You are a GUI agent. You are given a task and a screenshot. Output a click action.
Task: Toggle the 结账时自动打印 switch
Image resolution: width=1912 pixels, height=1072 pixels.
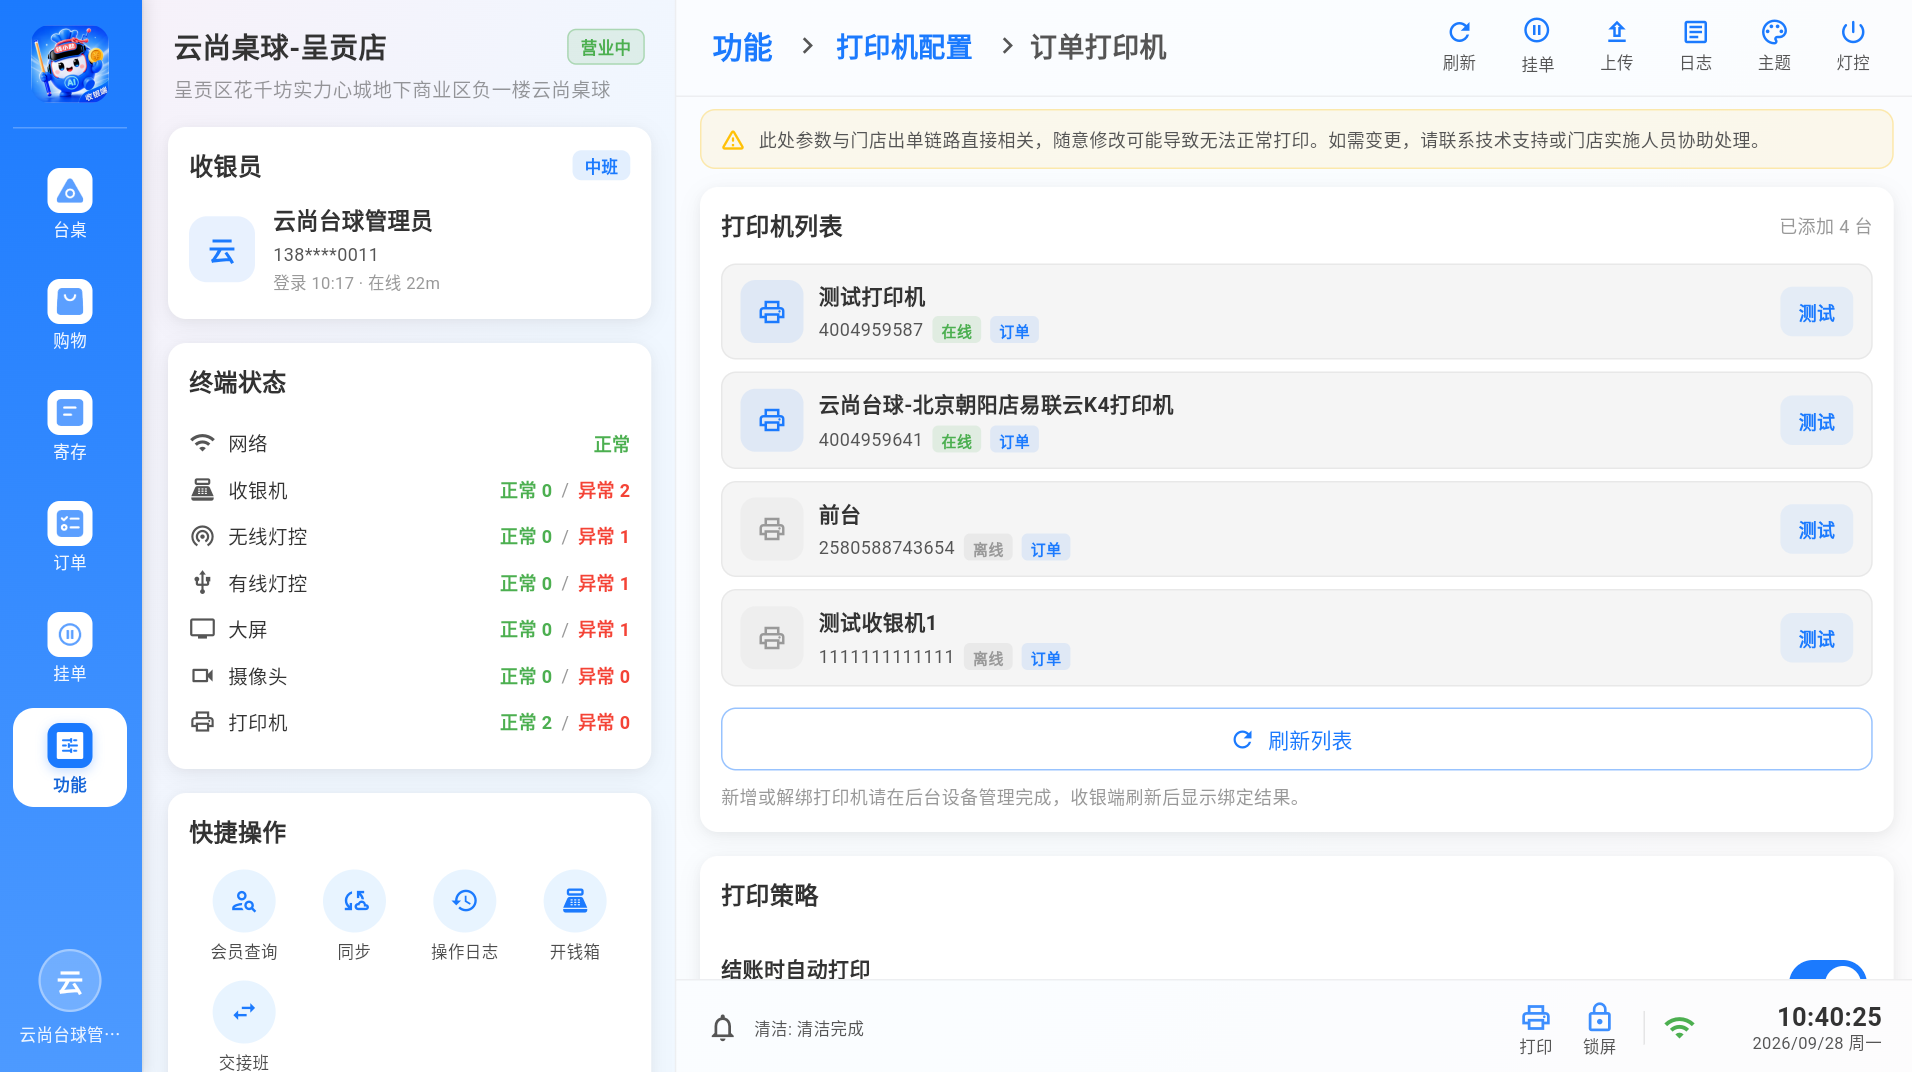pos(1827,970)
